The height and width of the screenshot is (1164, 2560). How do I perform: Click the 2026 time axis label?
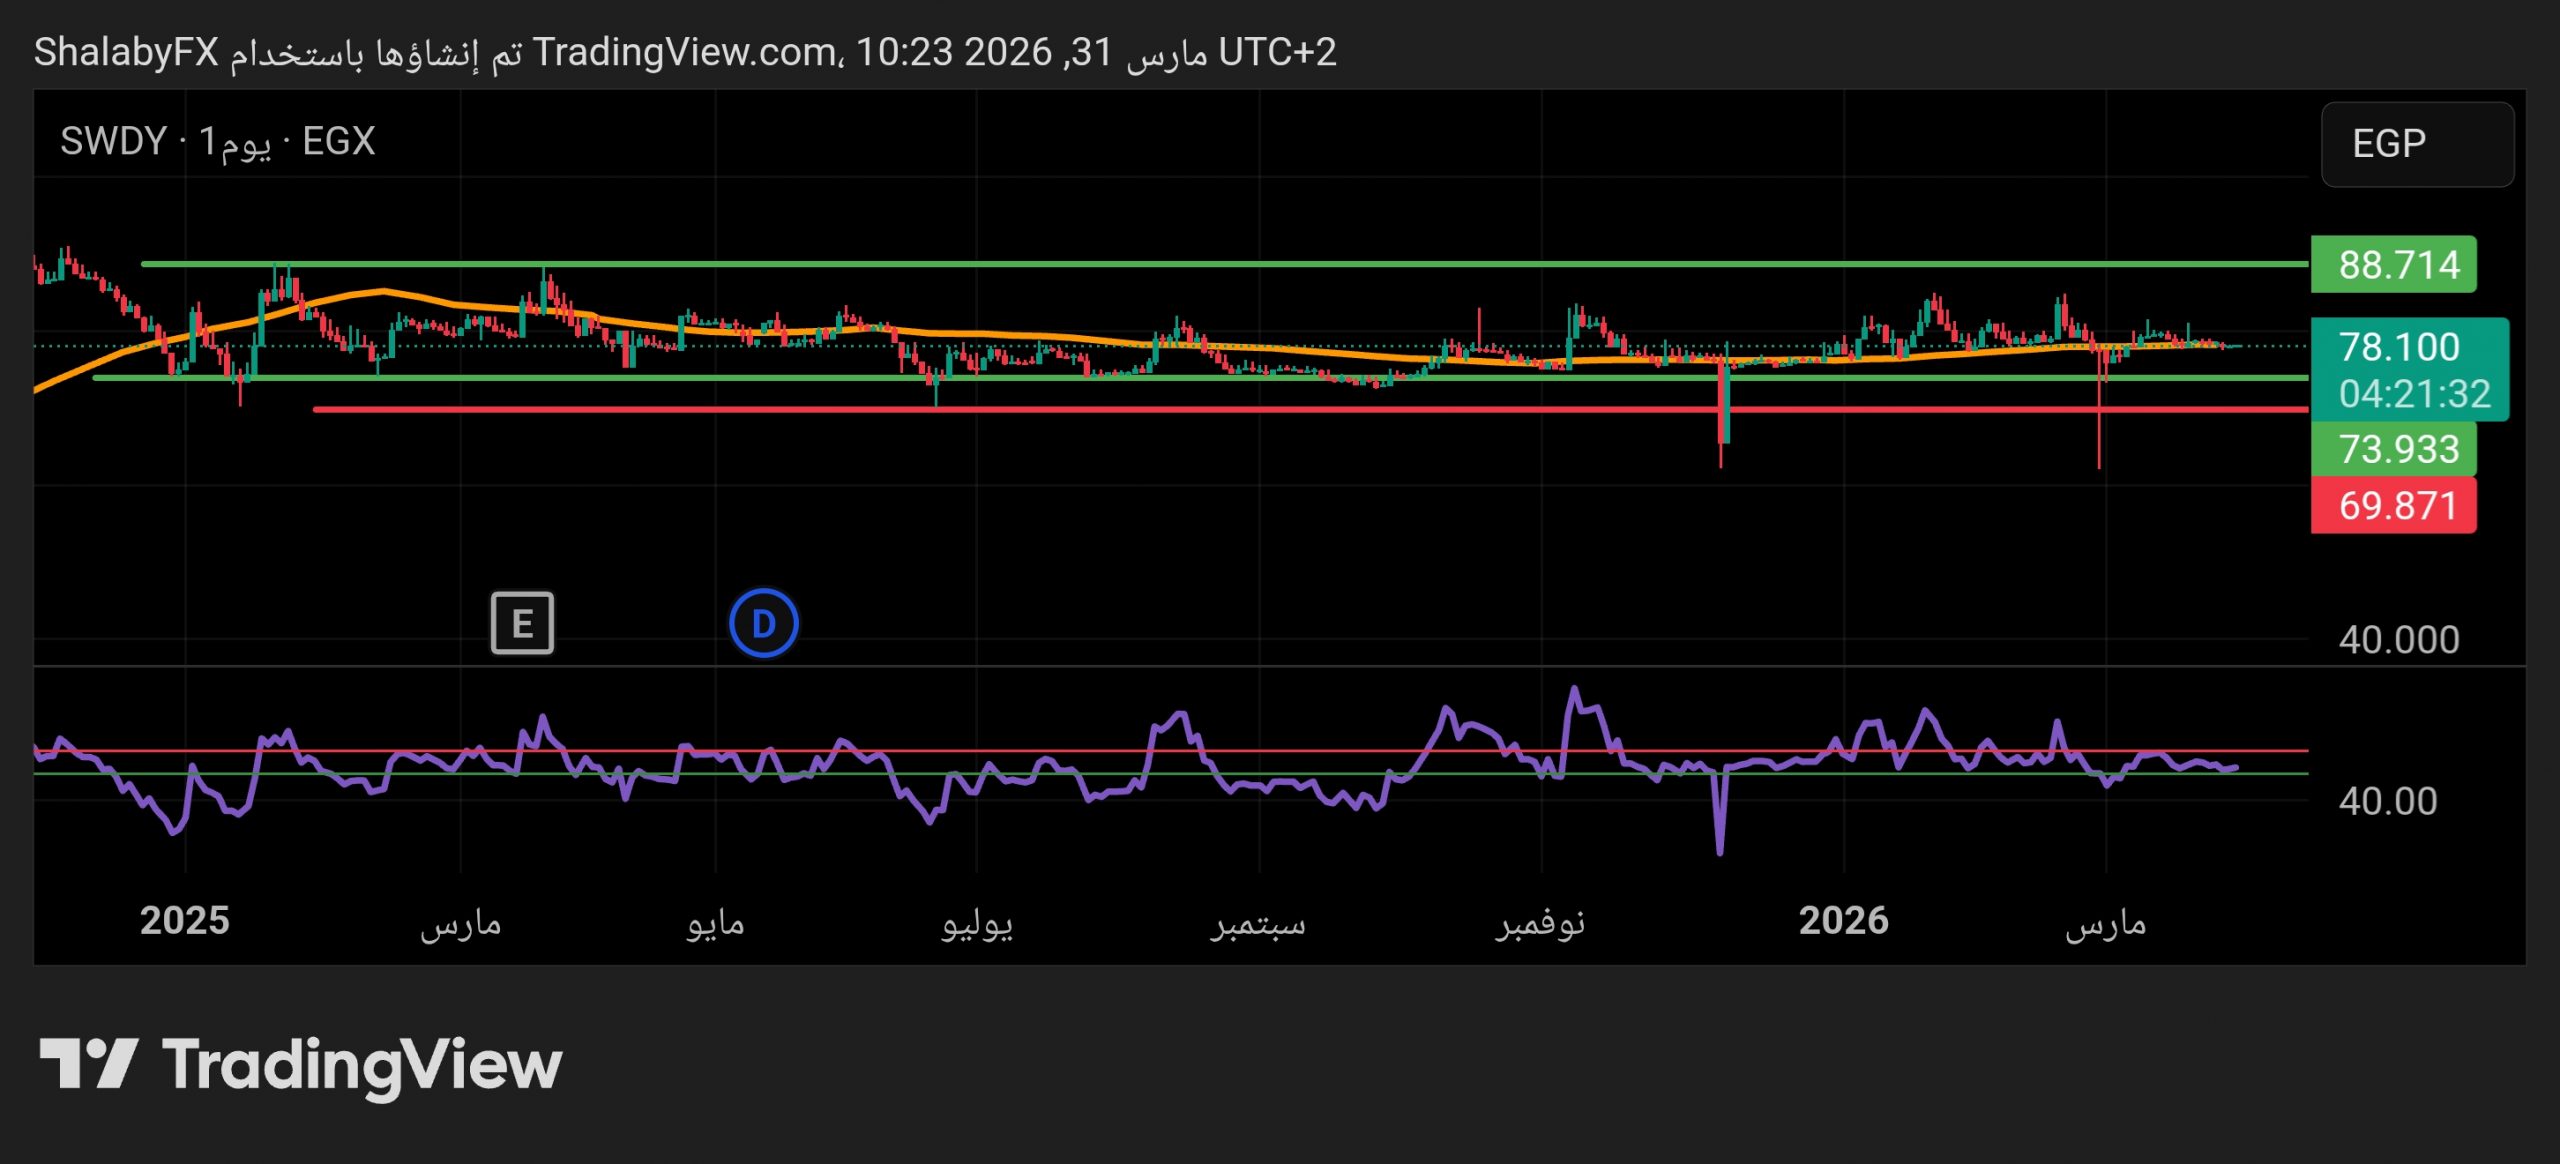1843,920
